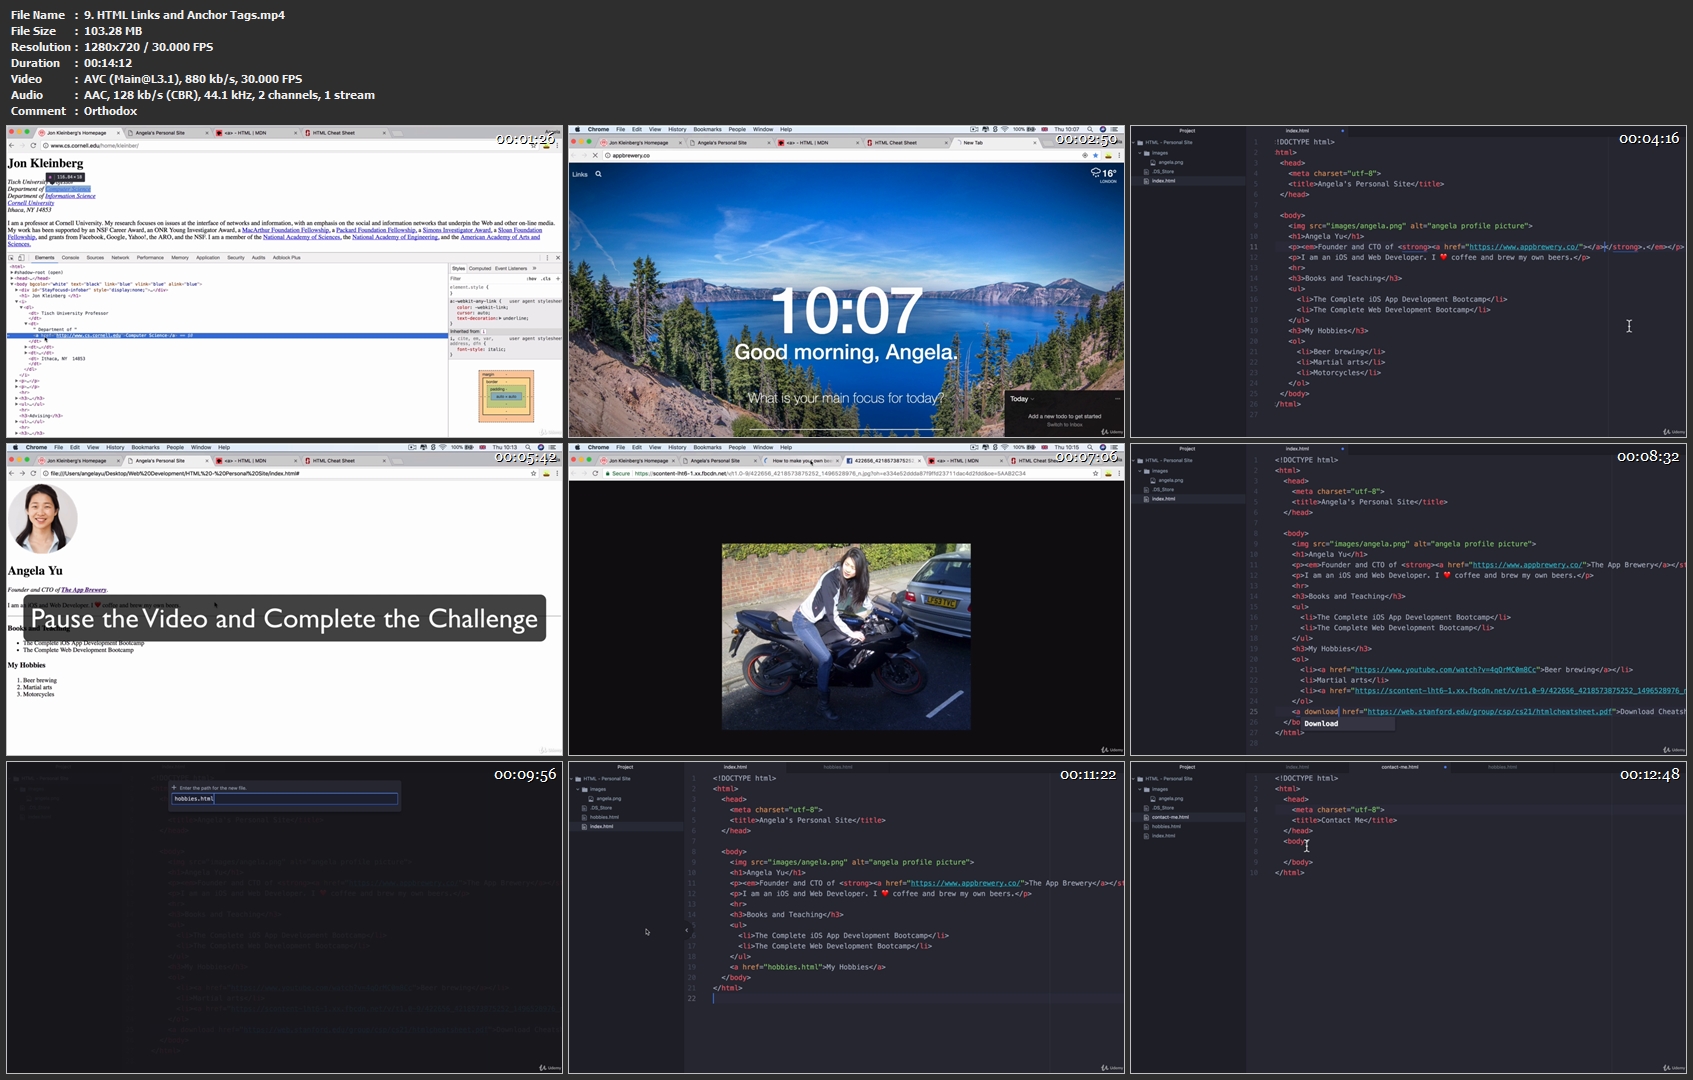Click The App Brewery link in 00:05:42 frame

83,590
